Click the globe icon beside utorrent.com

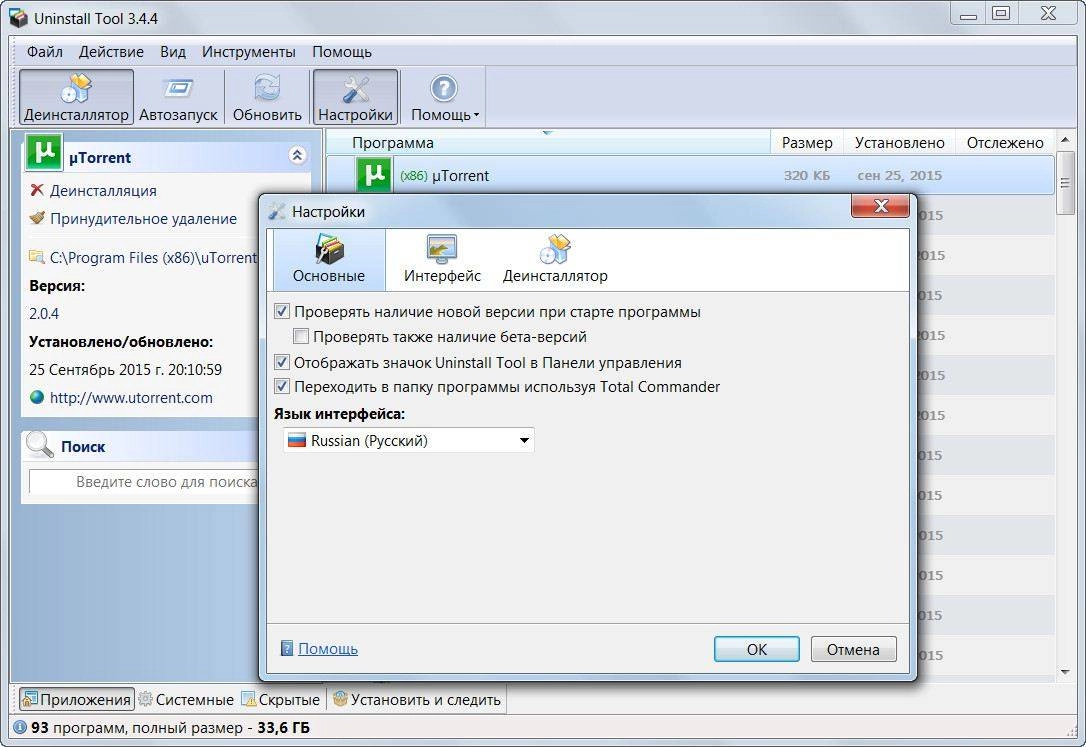point(37,397)
